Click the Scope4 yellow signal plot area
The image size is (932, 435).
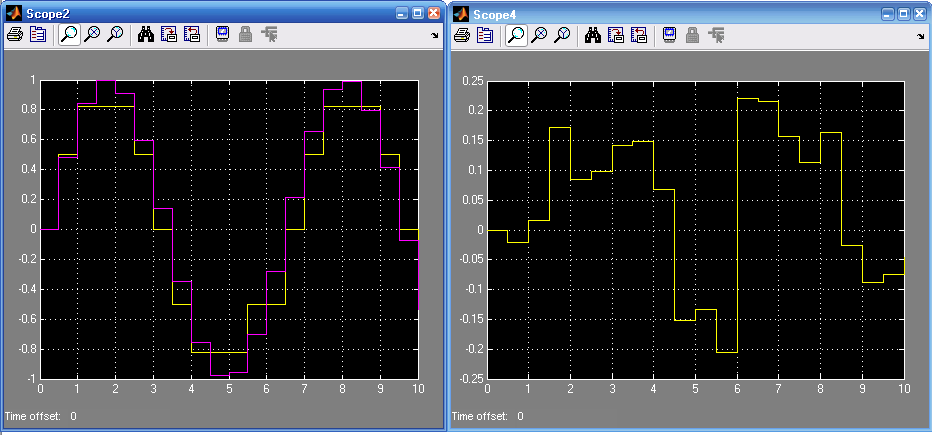(696, 230)
